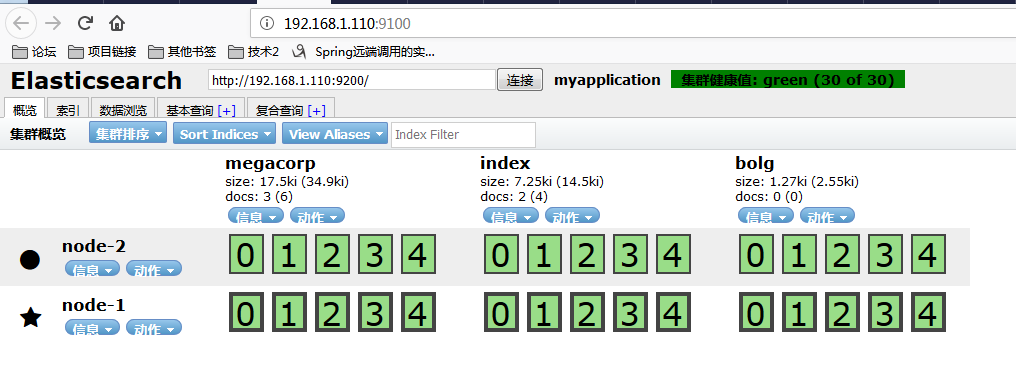Switch to the 索引 tab
This screenshot has height=381, width=1016.
[67, 110]
